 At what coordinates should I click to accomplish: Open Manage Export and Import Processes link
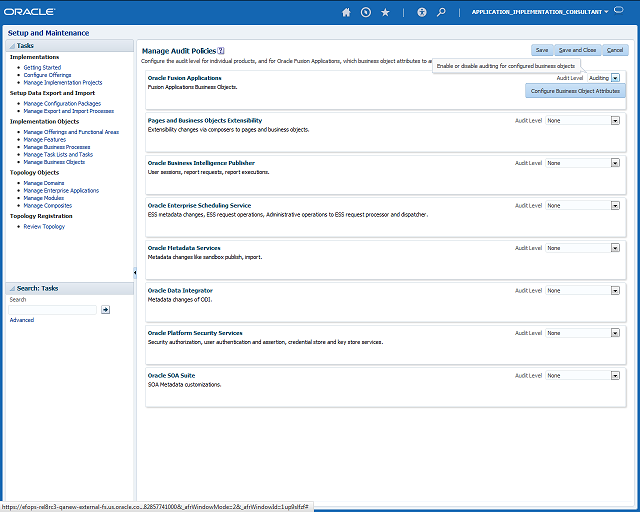pyautogui.click(x=69, y=111)
